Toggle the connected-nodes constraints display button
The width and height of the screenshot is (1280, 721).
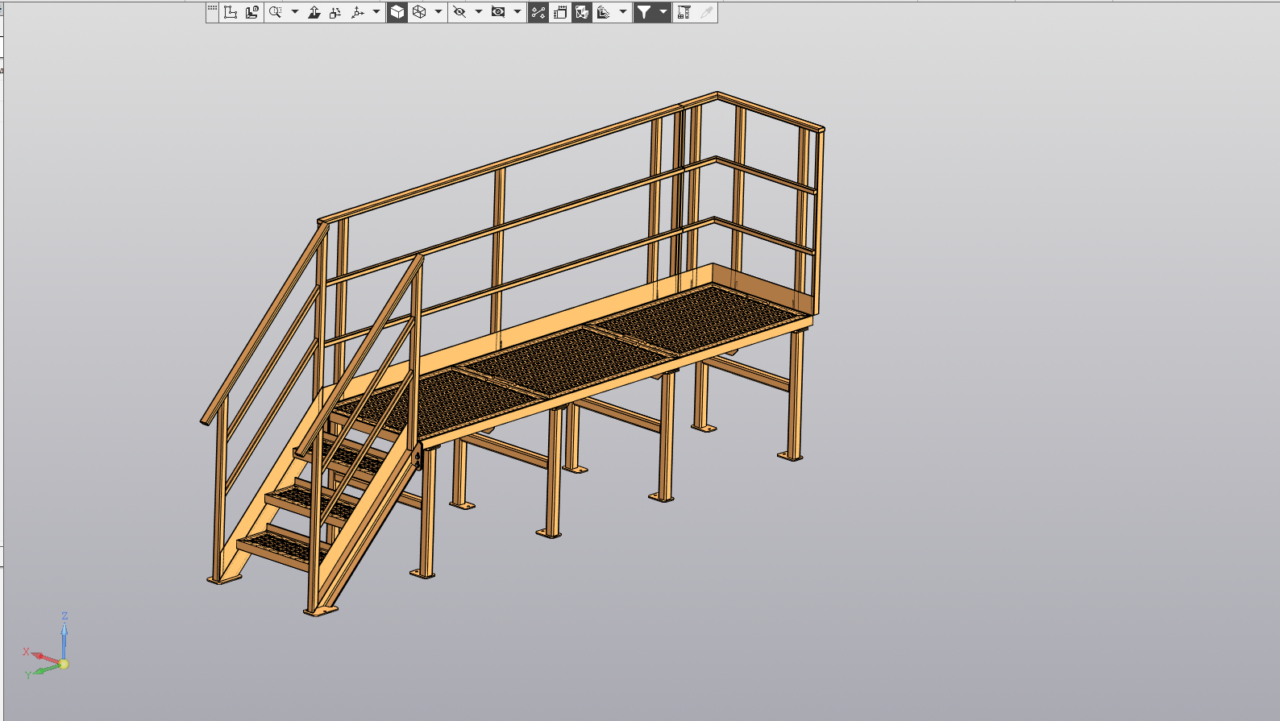pyautogui.click(x=538, y=12)
